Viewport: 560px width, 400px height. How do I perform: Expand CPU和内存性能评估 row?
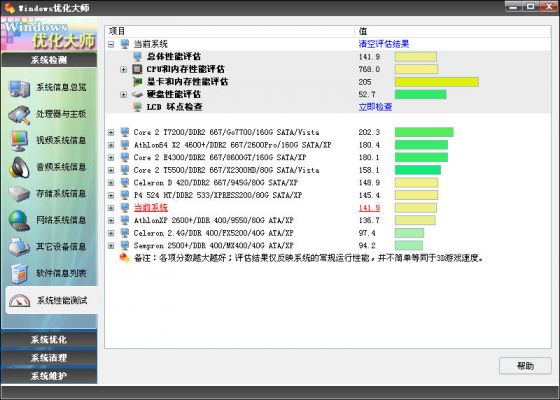pyautogui.click(x=124, y=69)
